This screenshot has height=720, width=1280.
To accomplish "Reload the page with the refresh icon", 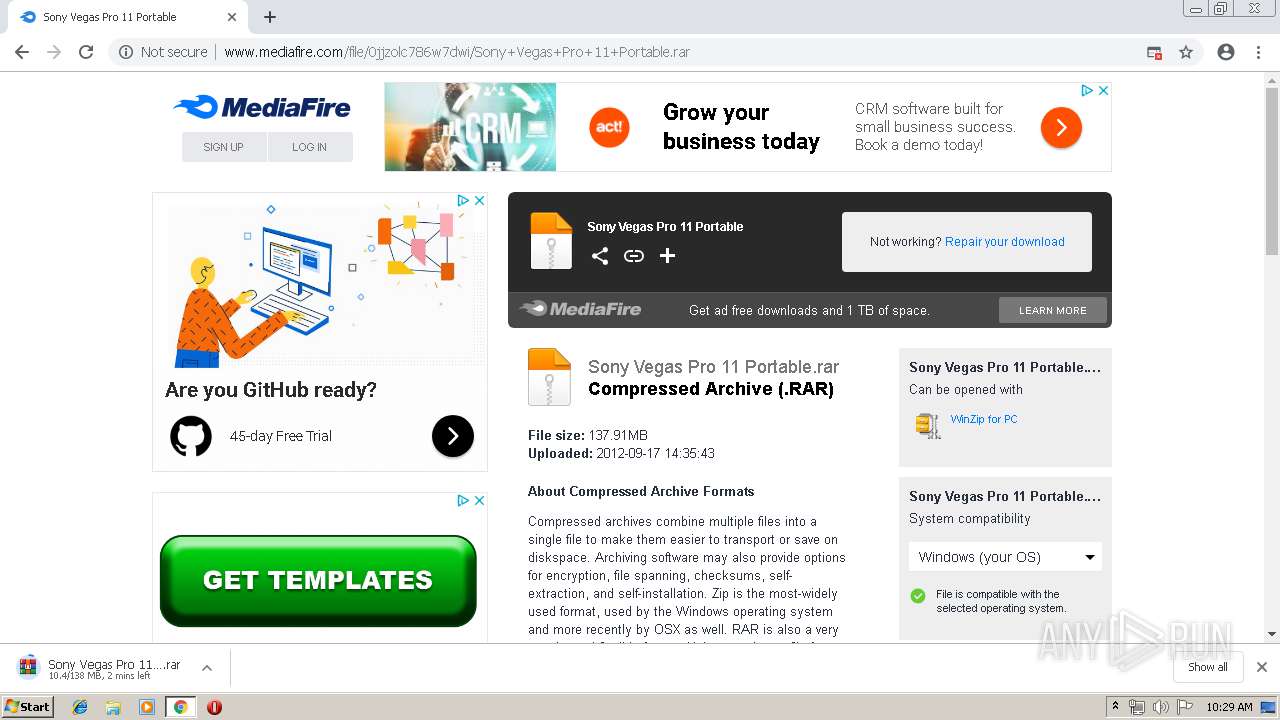I will coord(86,52).
